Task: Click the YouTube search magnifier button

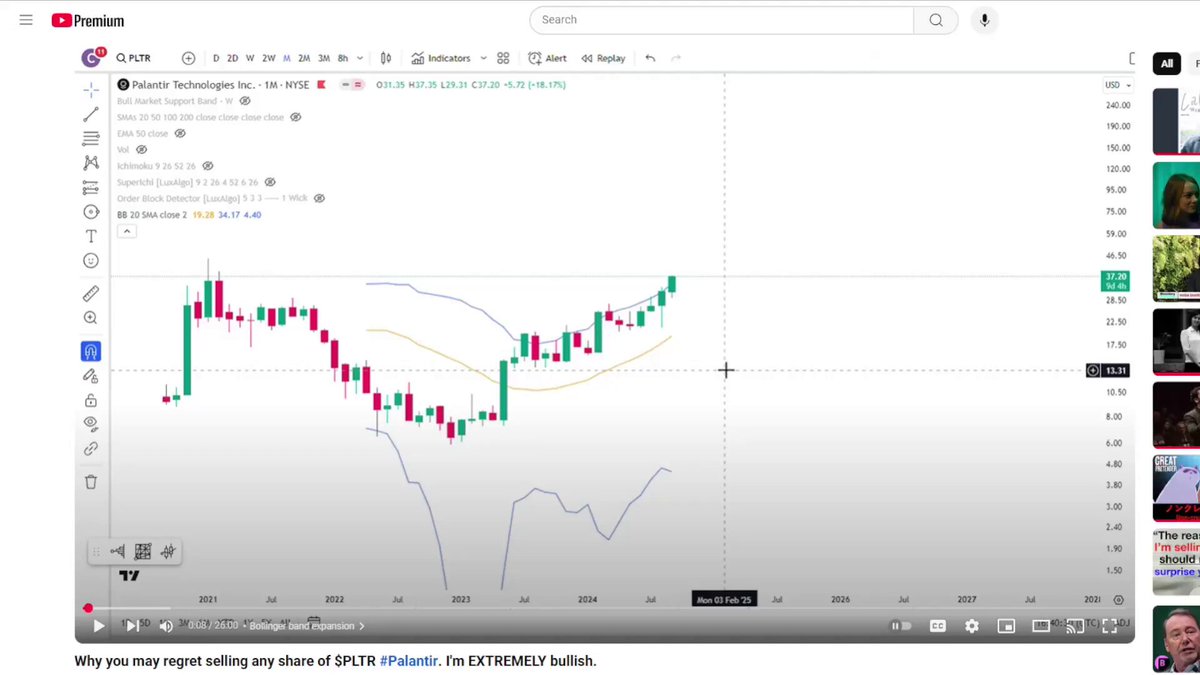Action: coord(936,20)
